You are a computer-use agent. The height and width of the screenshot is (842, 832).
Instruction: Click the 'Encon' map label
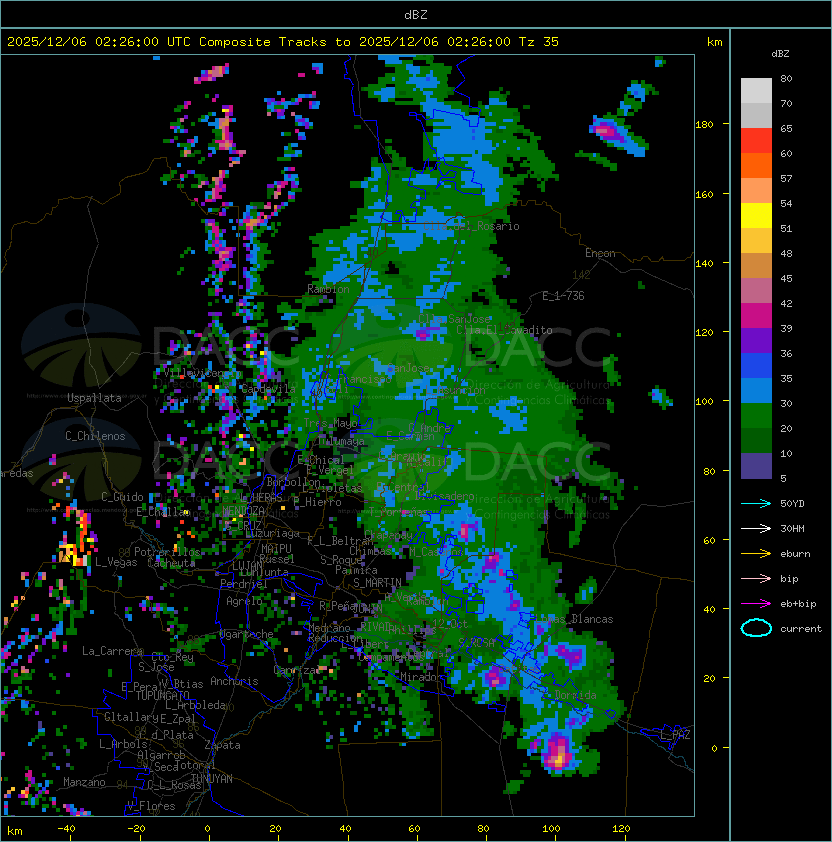[600, 253]
